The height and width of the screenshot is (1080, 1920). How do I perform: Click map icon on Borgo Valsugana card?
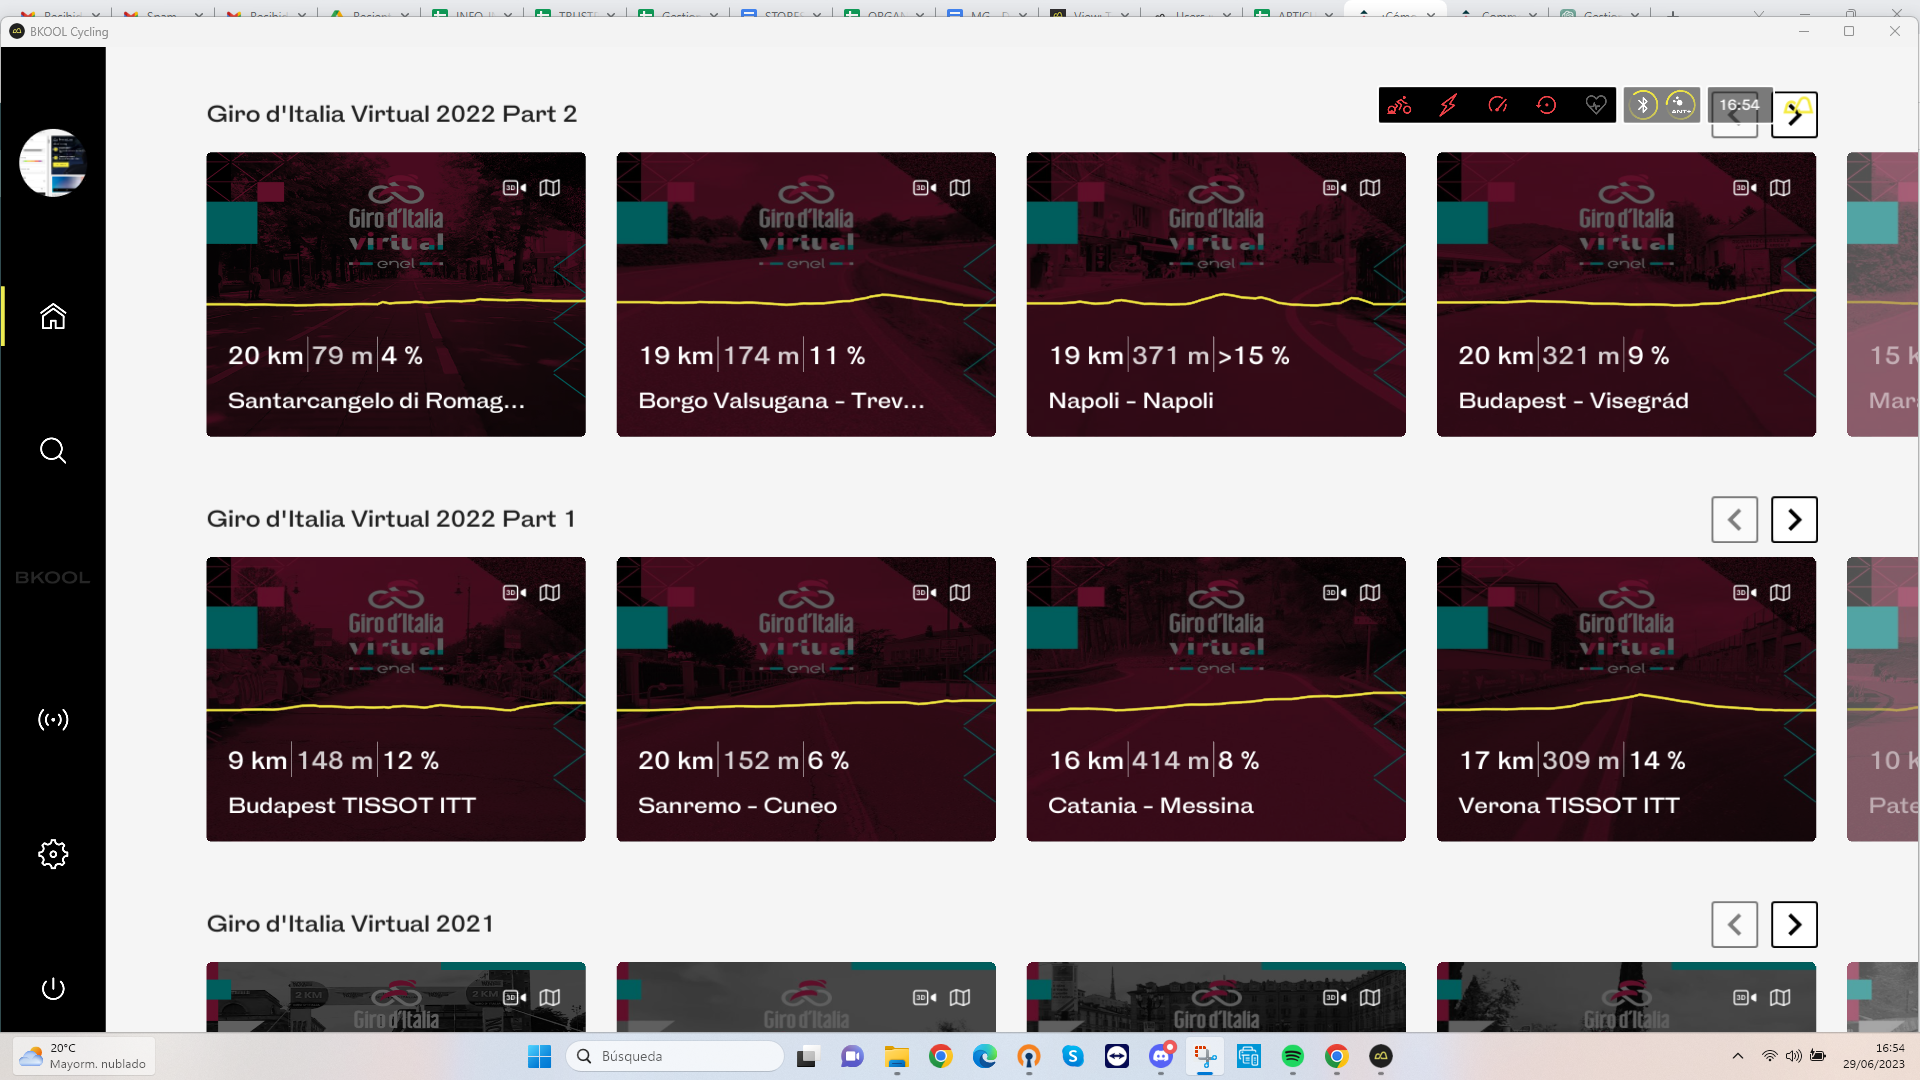coord(960,188)
